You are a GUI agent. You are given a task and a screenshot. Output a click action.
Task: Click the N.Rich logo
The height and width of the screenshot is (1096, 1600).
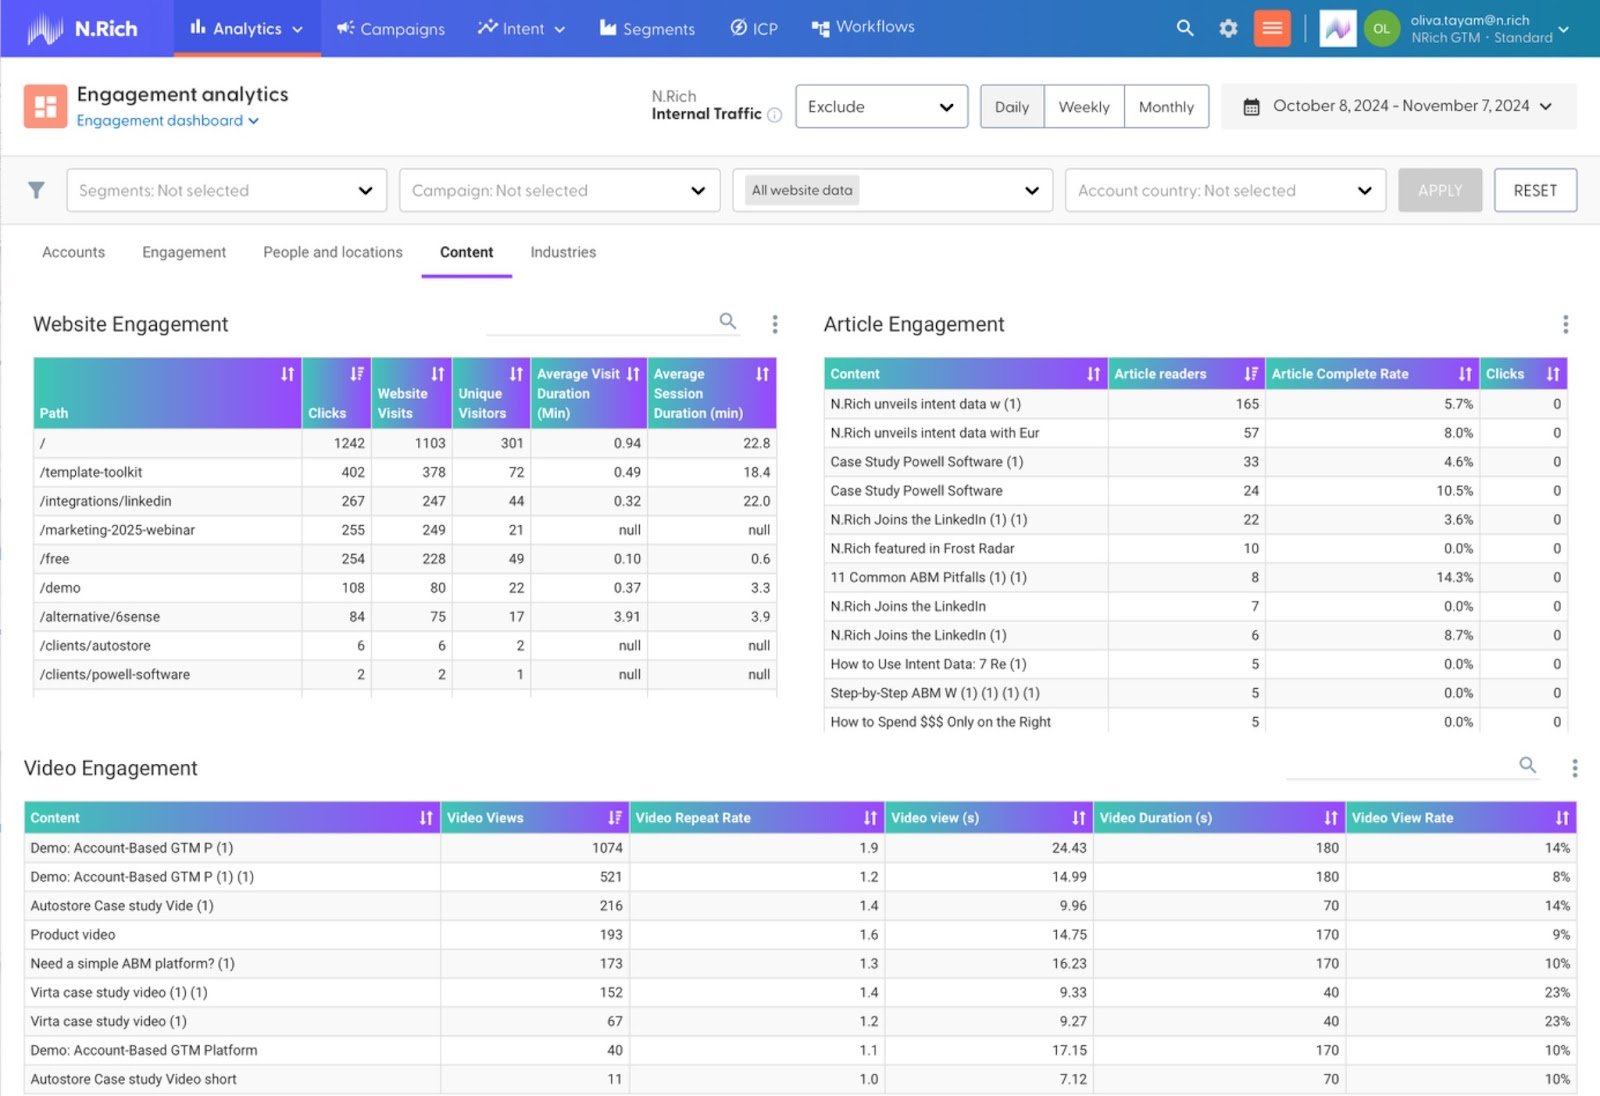[x=82, y=28]
